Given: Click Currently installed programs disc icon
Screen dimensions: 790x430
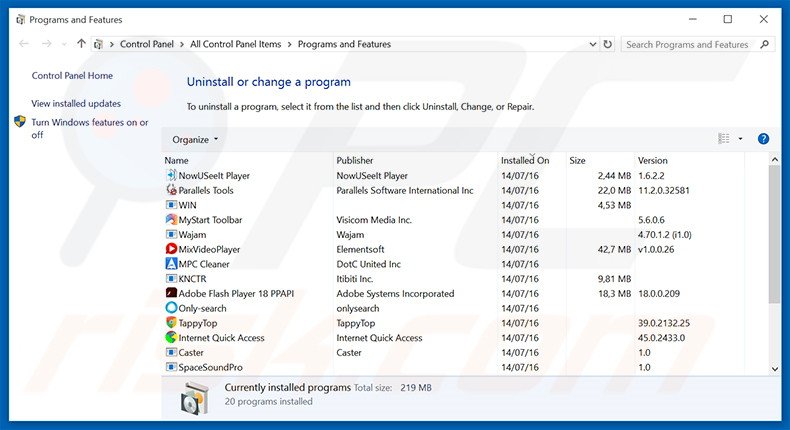Looking at the screenshot, I should [x=194, y=397].
